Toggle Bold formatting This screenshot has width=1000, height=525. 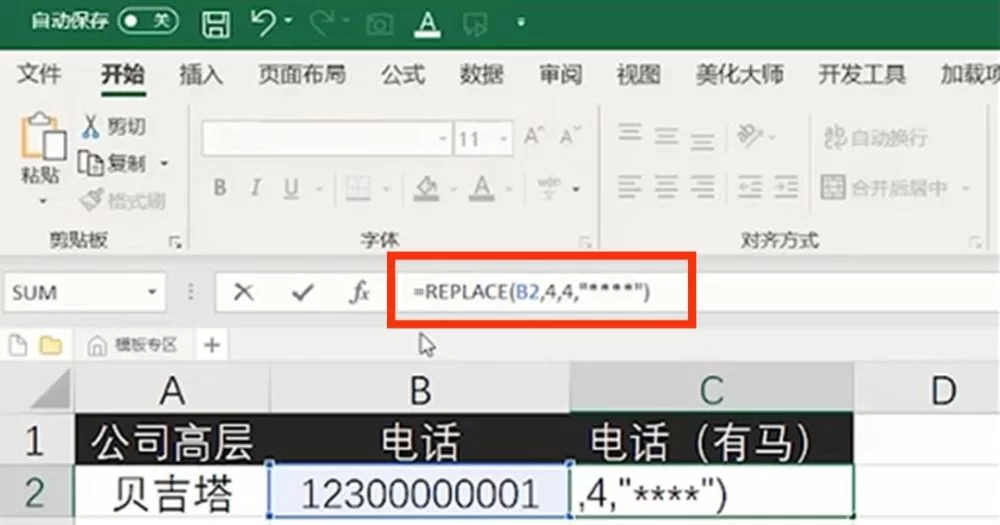click(x=219, y=188)
